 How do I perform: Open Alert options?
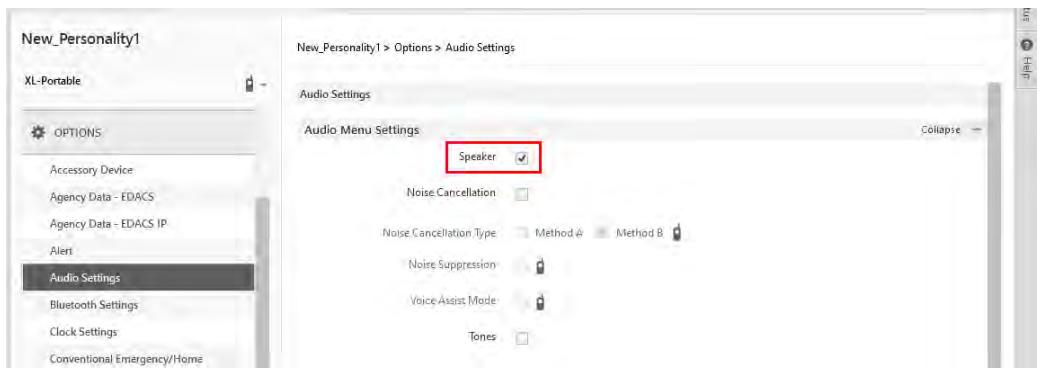point(61,251)
